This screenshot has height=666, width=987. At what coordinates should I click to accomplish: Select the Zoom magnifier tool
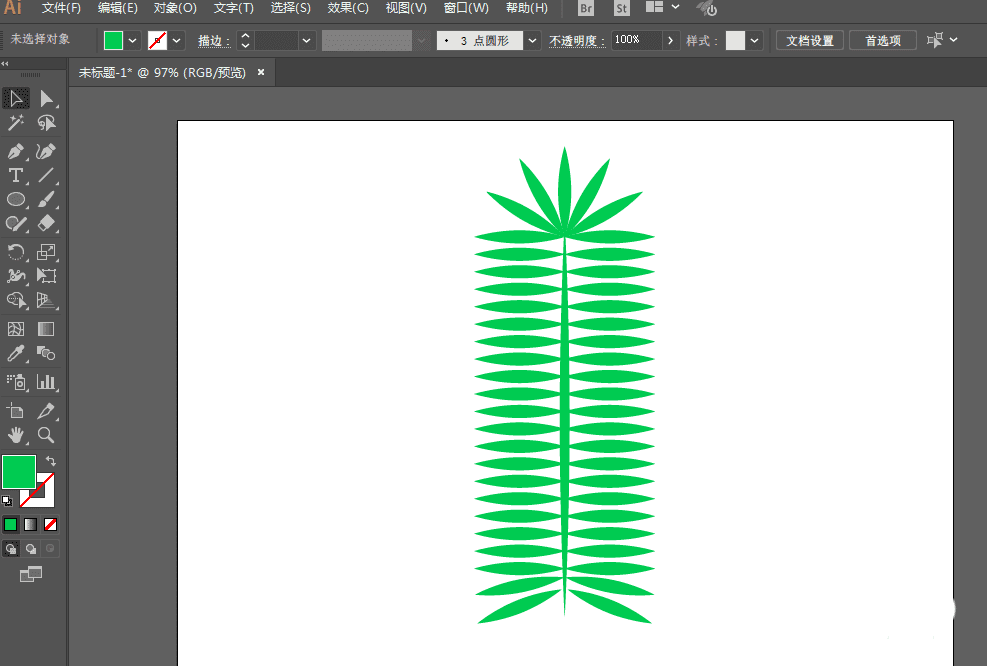point(46,435)
